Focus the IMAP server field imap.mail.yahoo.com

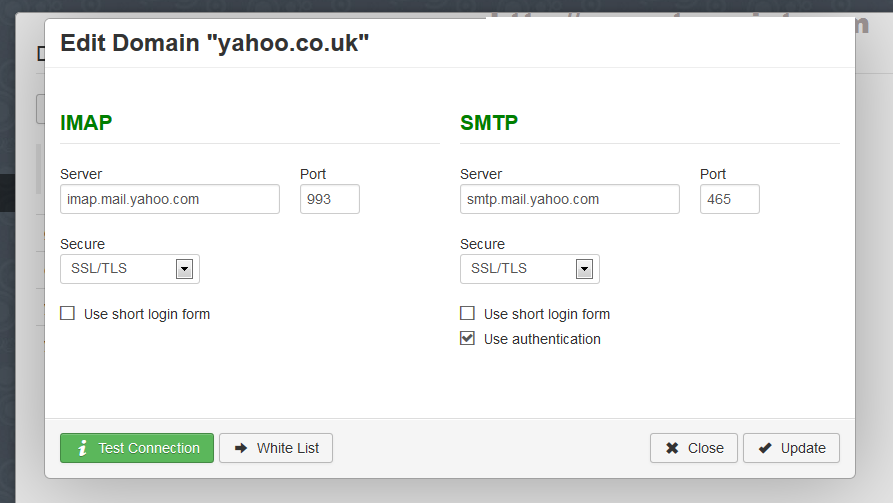click(x=169, y=199)
